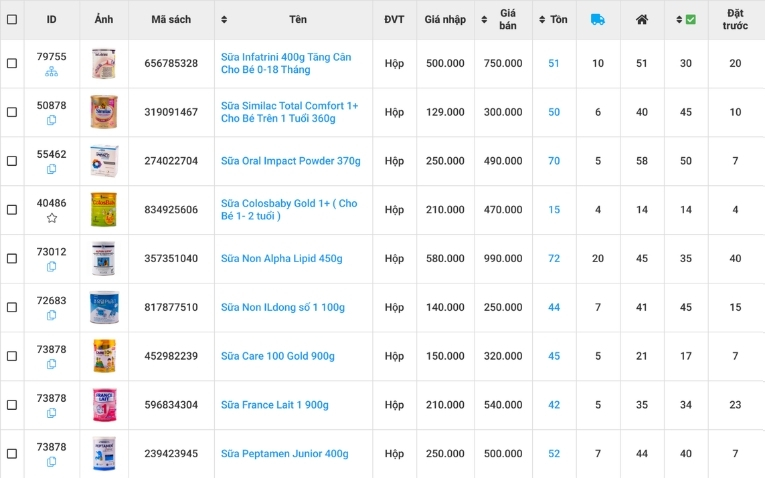Open the Sữa Non Alpha Lipid 450g link
The height and width of the screenshot is (478, 765).
click(x=281, y=258)
